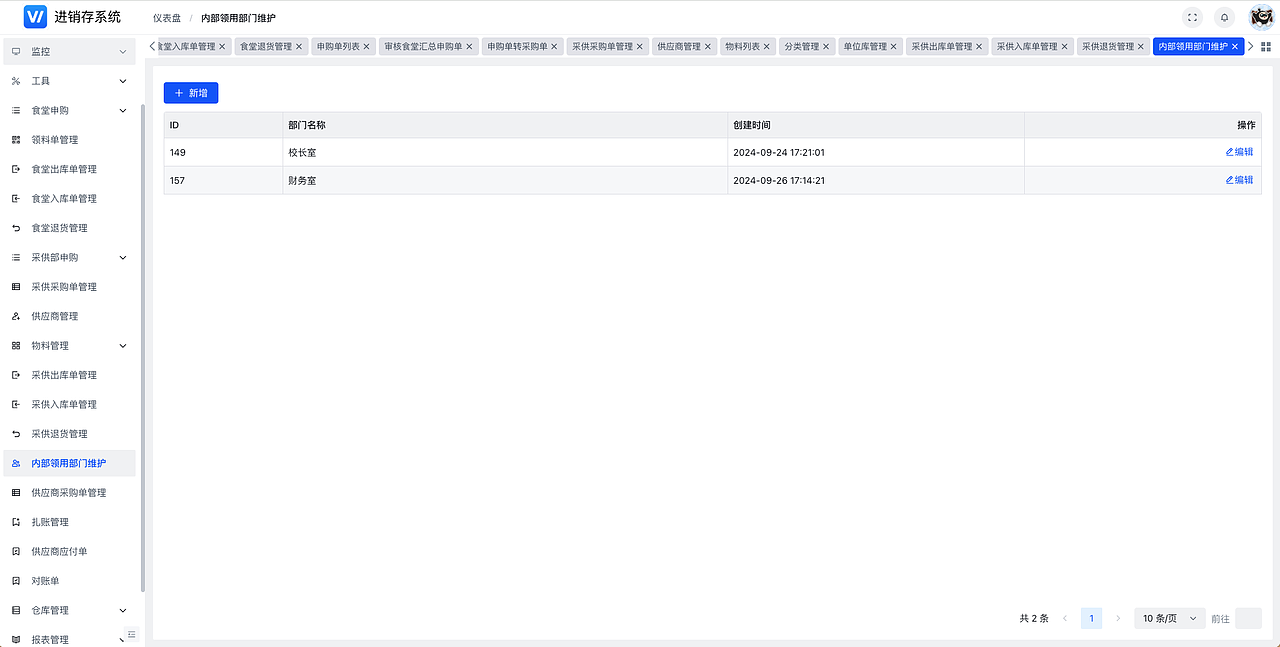Open the 10条/页 page size dropdown
Image resolution: width=1280 pixels, height=647 pixels.
coord(1170,618)
